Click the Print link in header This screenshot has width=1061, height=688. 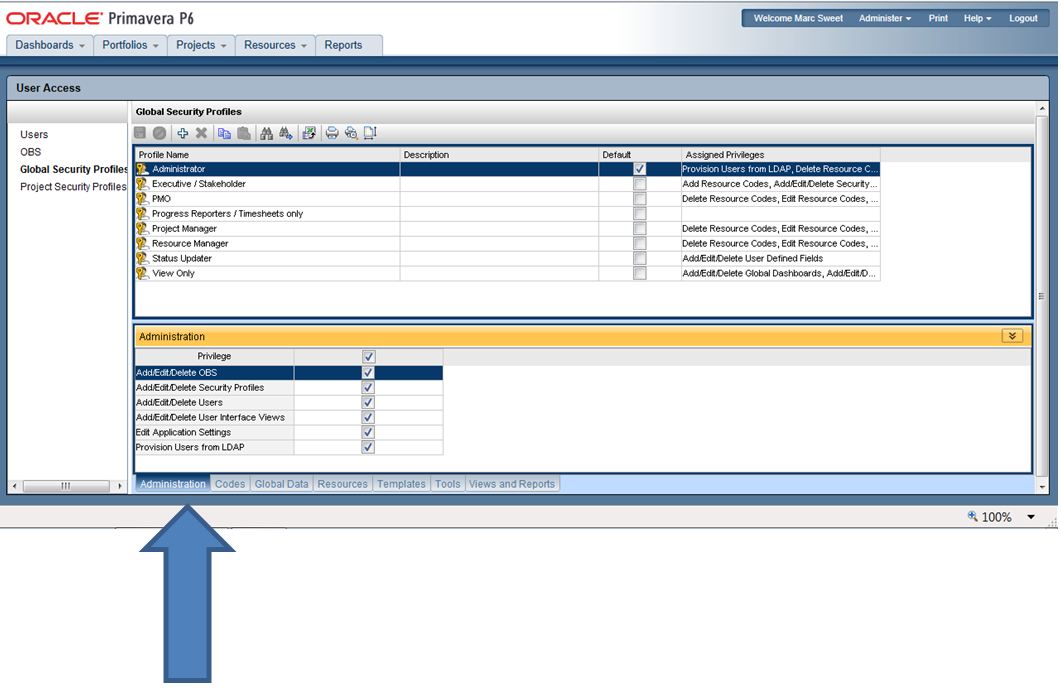coord(938,18)
